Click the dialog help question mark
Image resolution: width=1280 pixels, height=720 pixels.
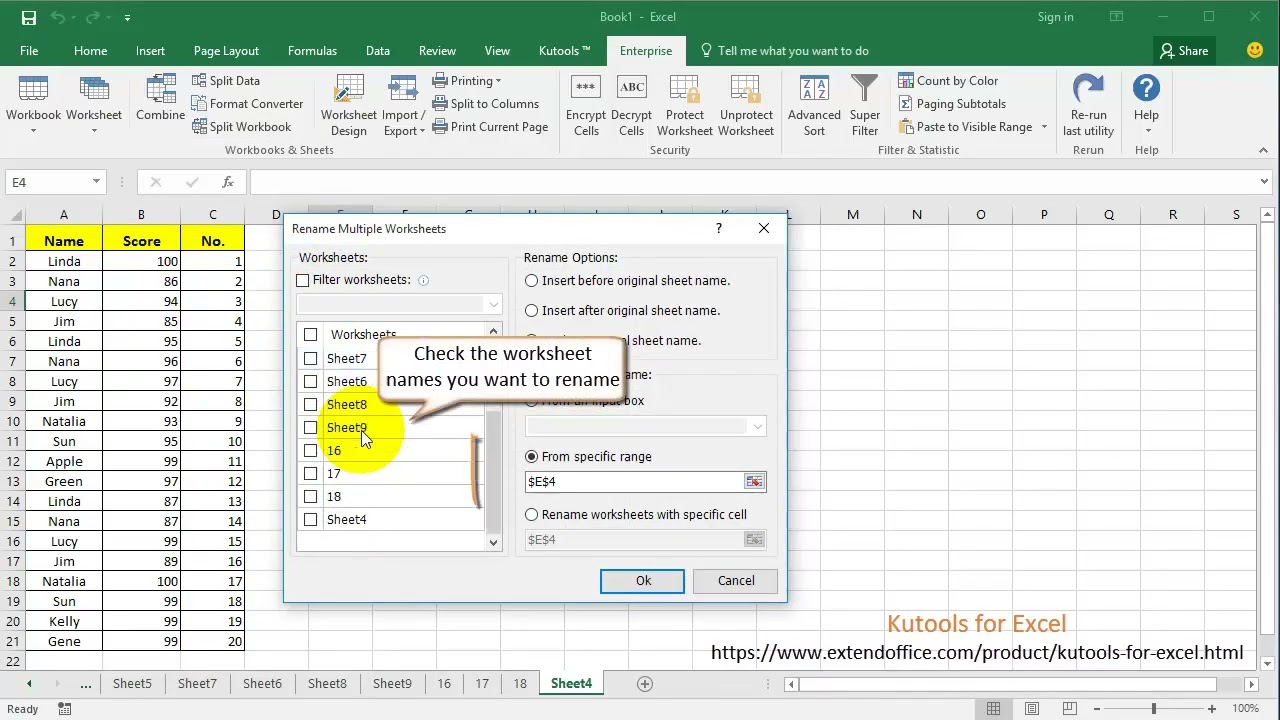[x=718, y=229]
